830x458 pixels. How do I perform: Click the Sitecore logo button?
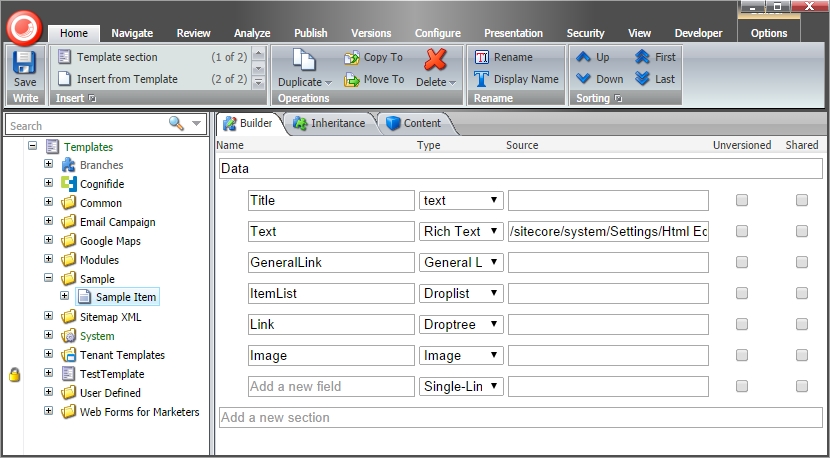[24, 28]
